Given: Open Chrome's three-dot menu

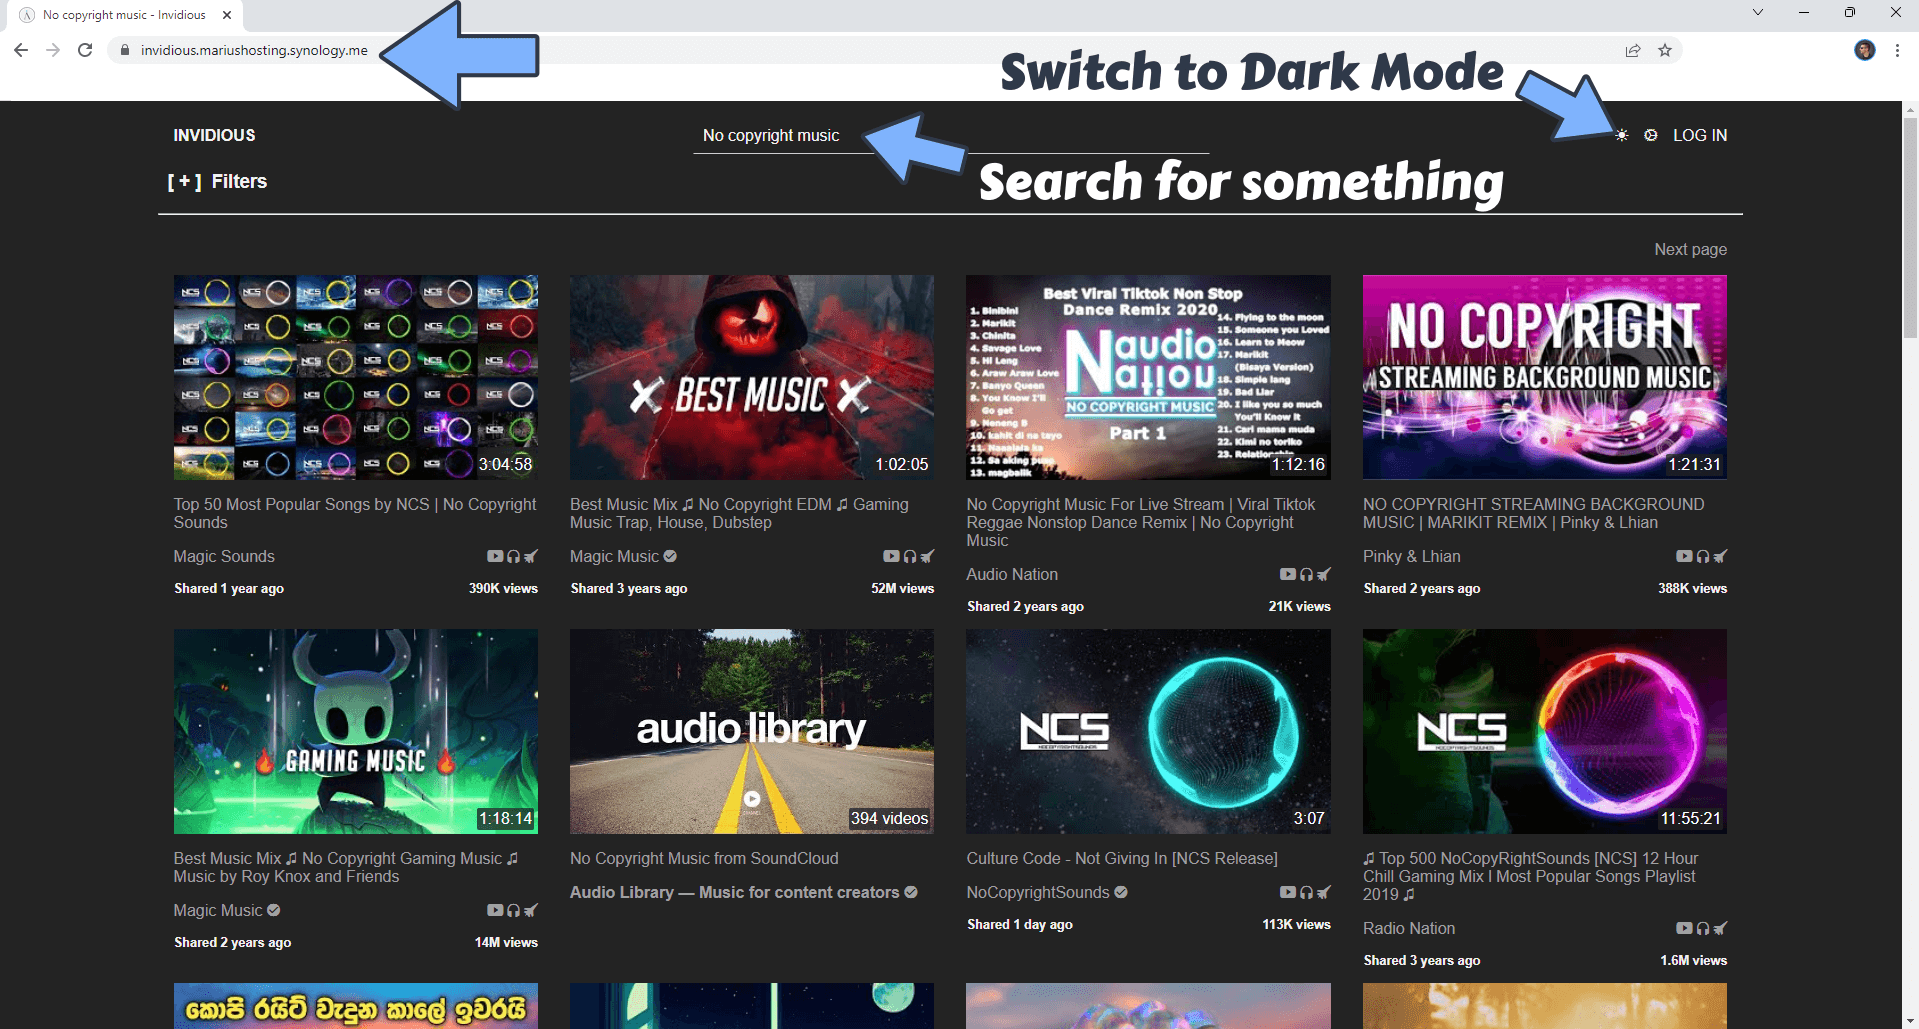Looking at the screenshot, I should [1897, 50].
